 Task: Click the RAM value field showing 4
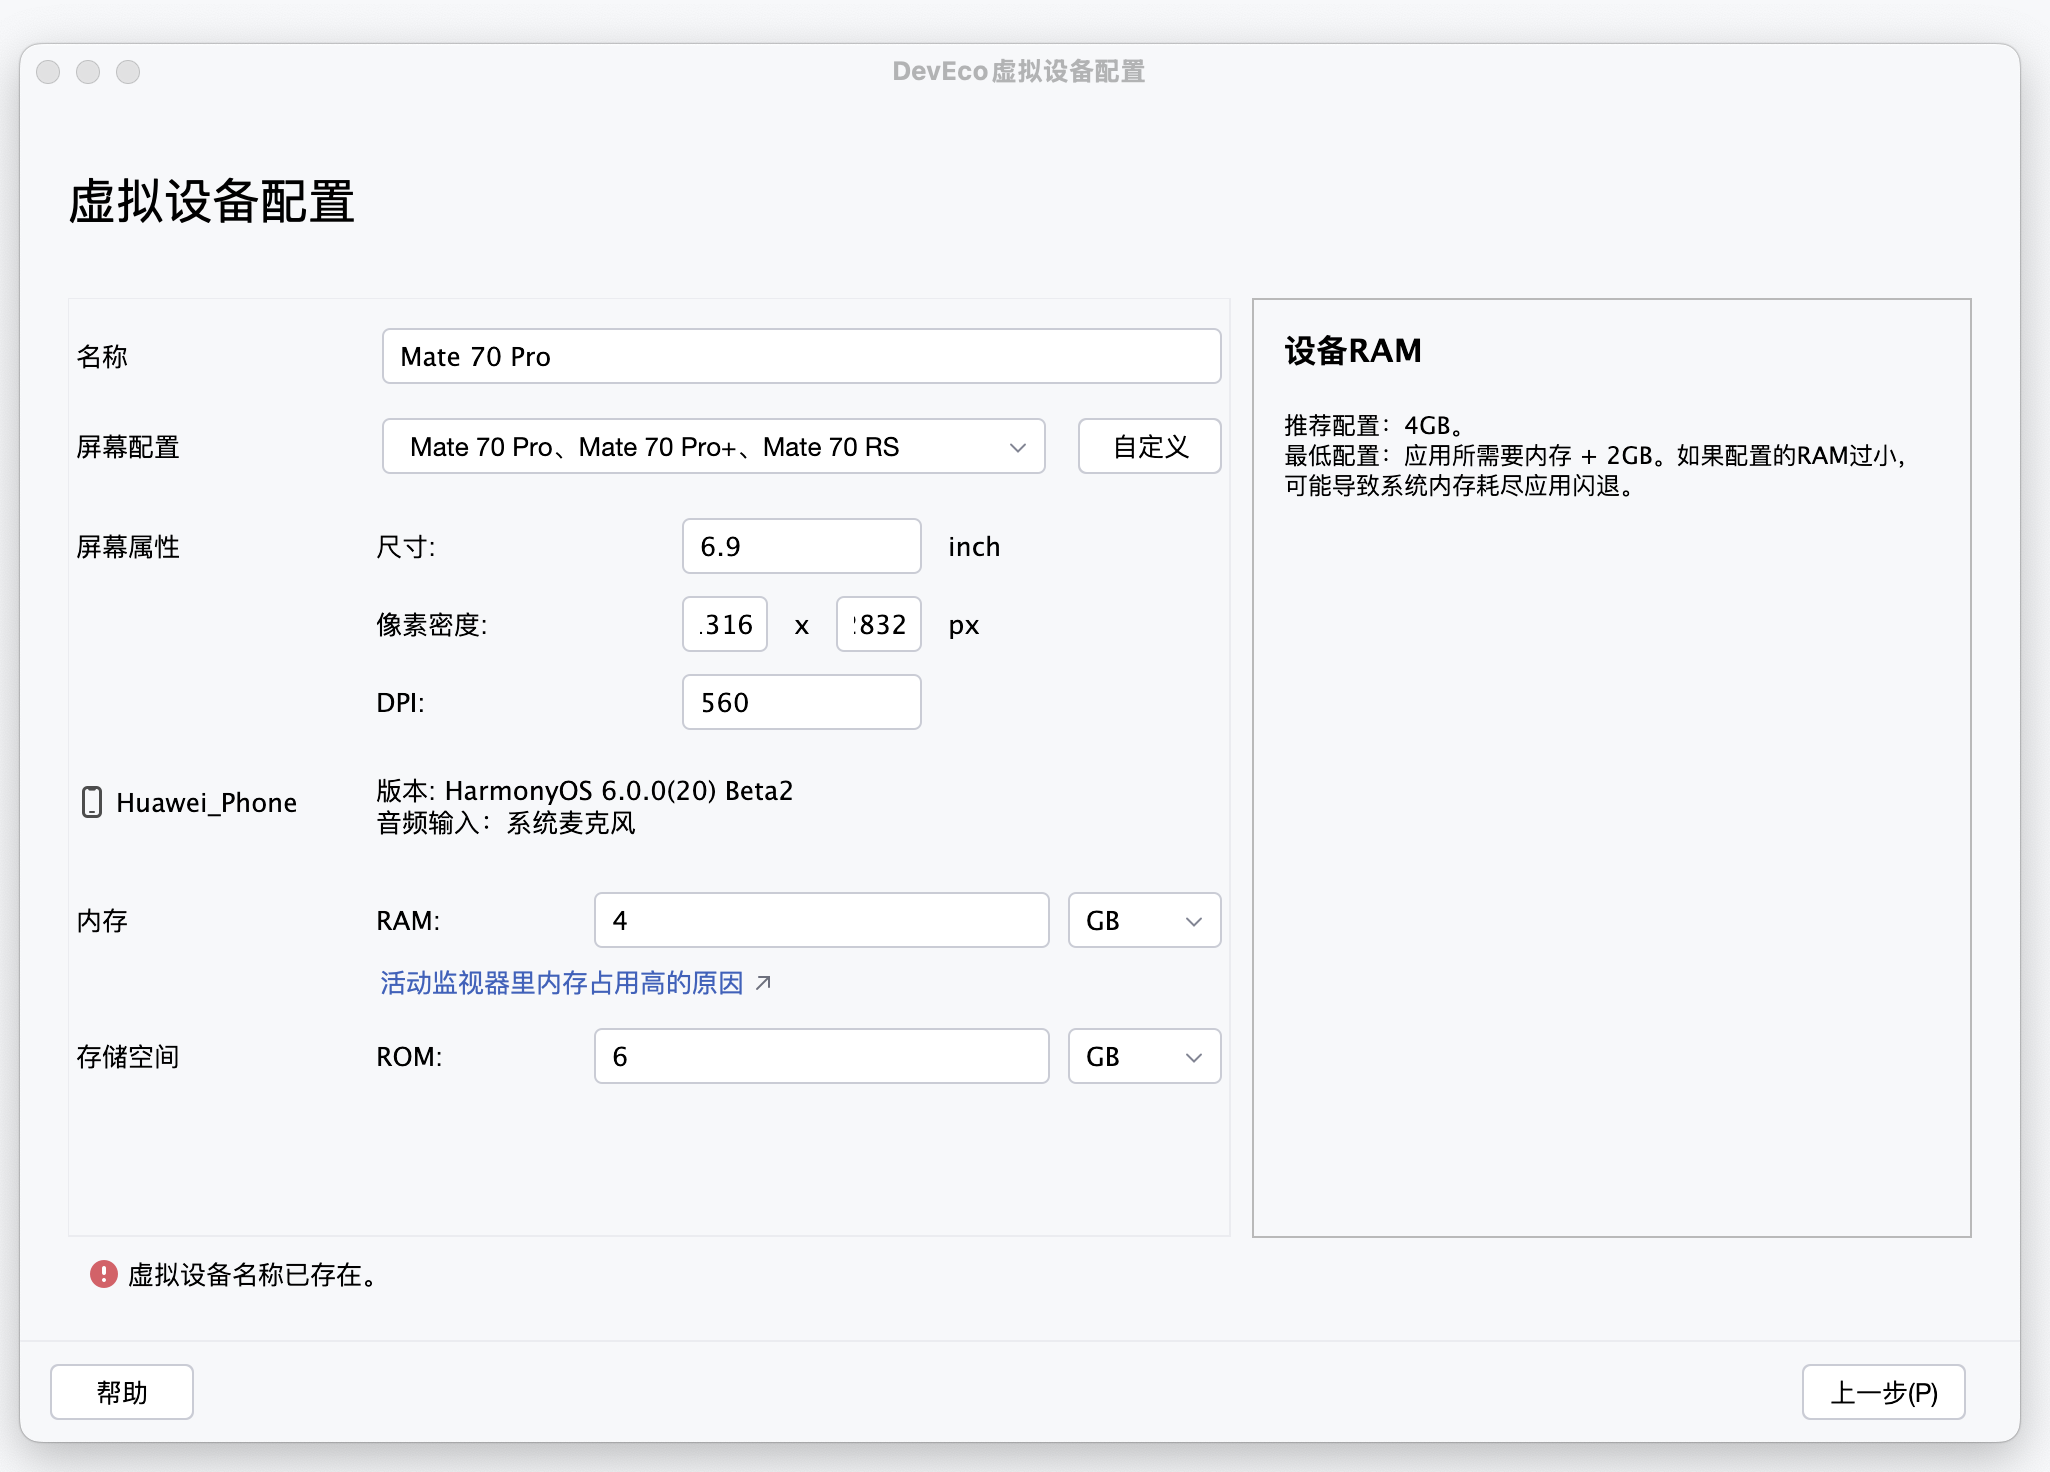coord(822,920)
